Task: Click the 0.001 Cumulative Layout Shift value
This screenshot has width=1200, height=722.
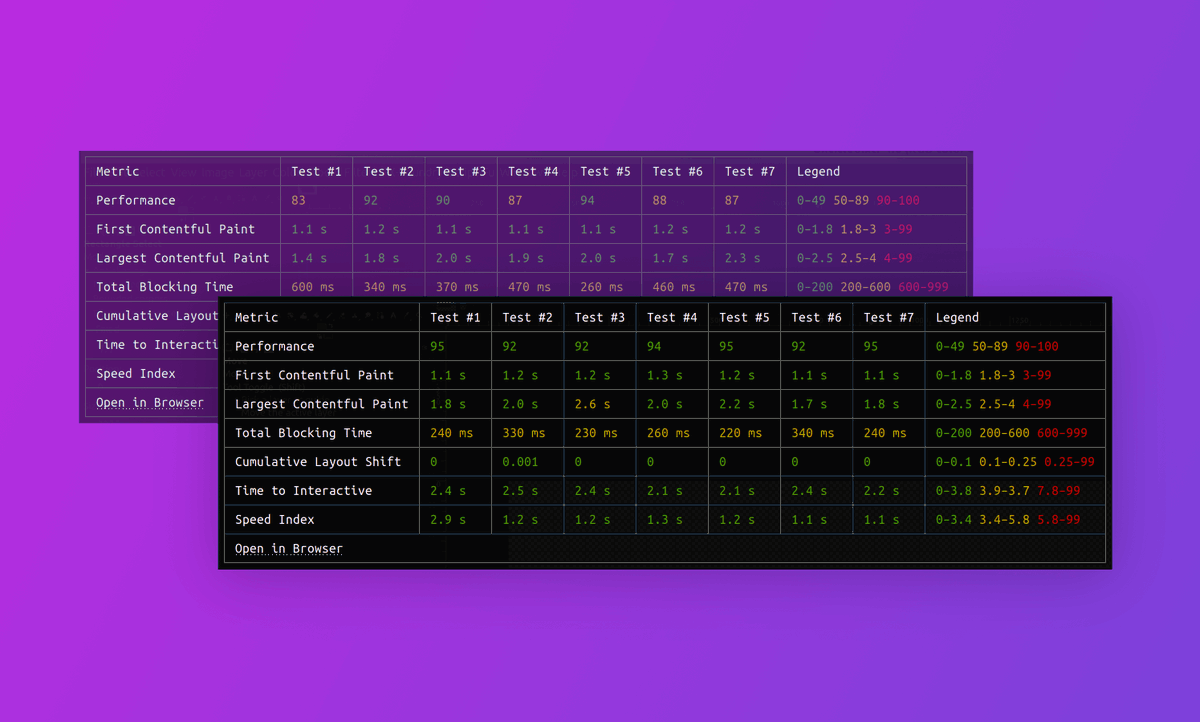Action: (520, 462)
